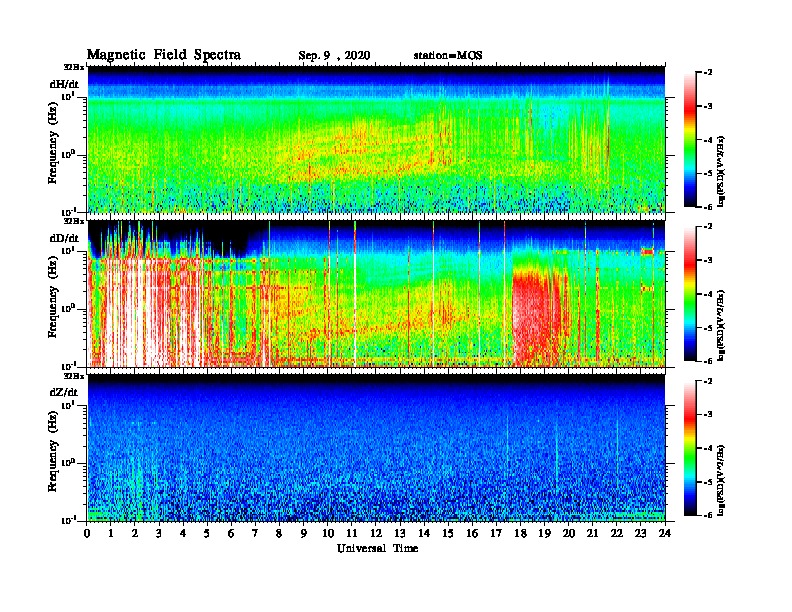Click the hour tick label "0"
The image size is (792, 612).
[88, 534]
